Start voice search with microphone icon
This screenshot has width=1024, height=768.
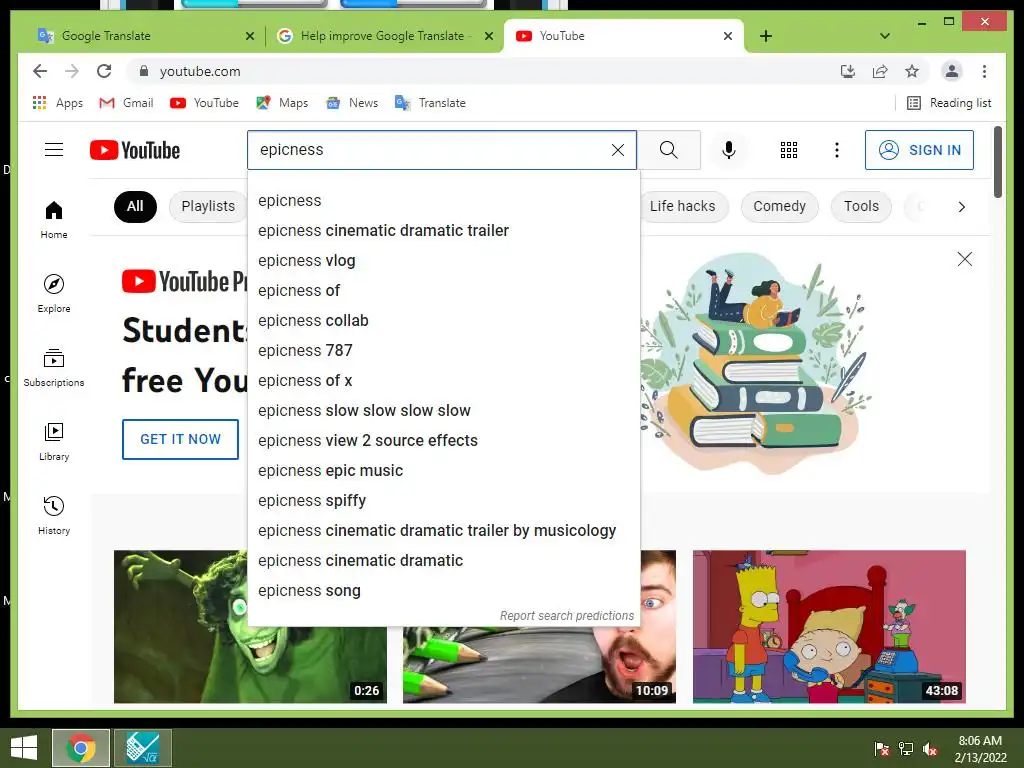point(729,150)
